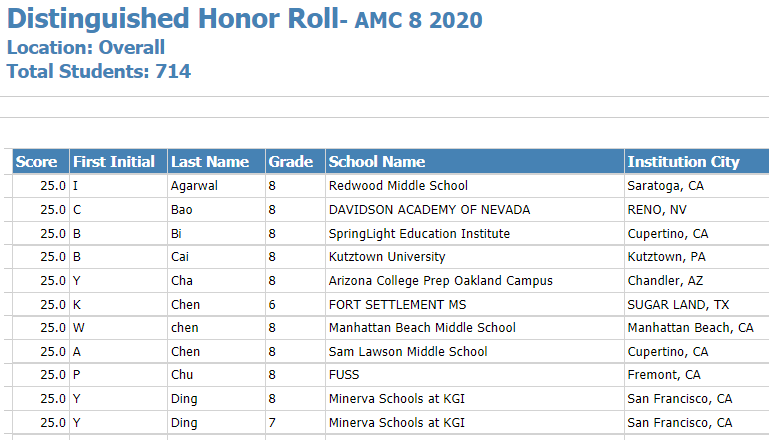Click the Redwood Middle School cell
Viewport: 769px width, 440px height.
[x=475, y=186]
